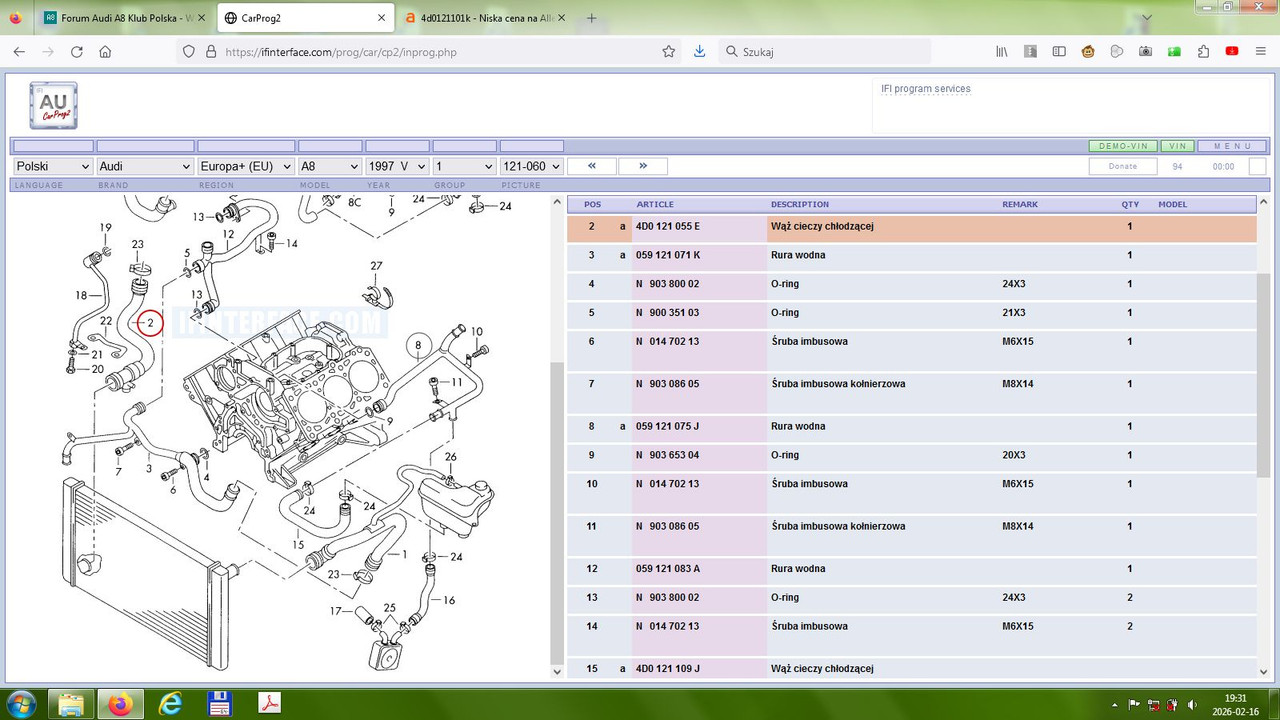Image resolution: width=1280 pixels, height=720 pixels.
Task: Select article 059 121 075 J
Action: click(667, 426)
